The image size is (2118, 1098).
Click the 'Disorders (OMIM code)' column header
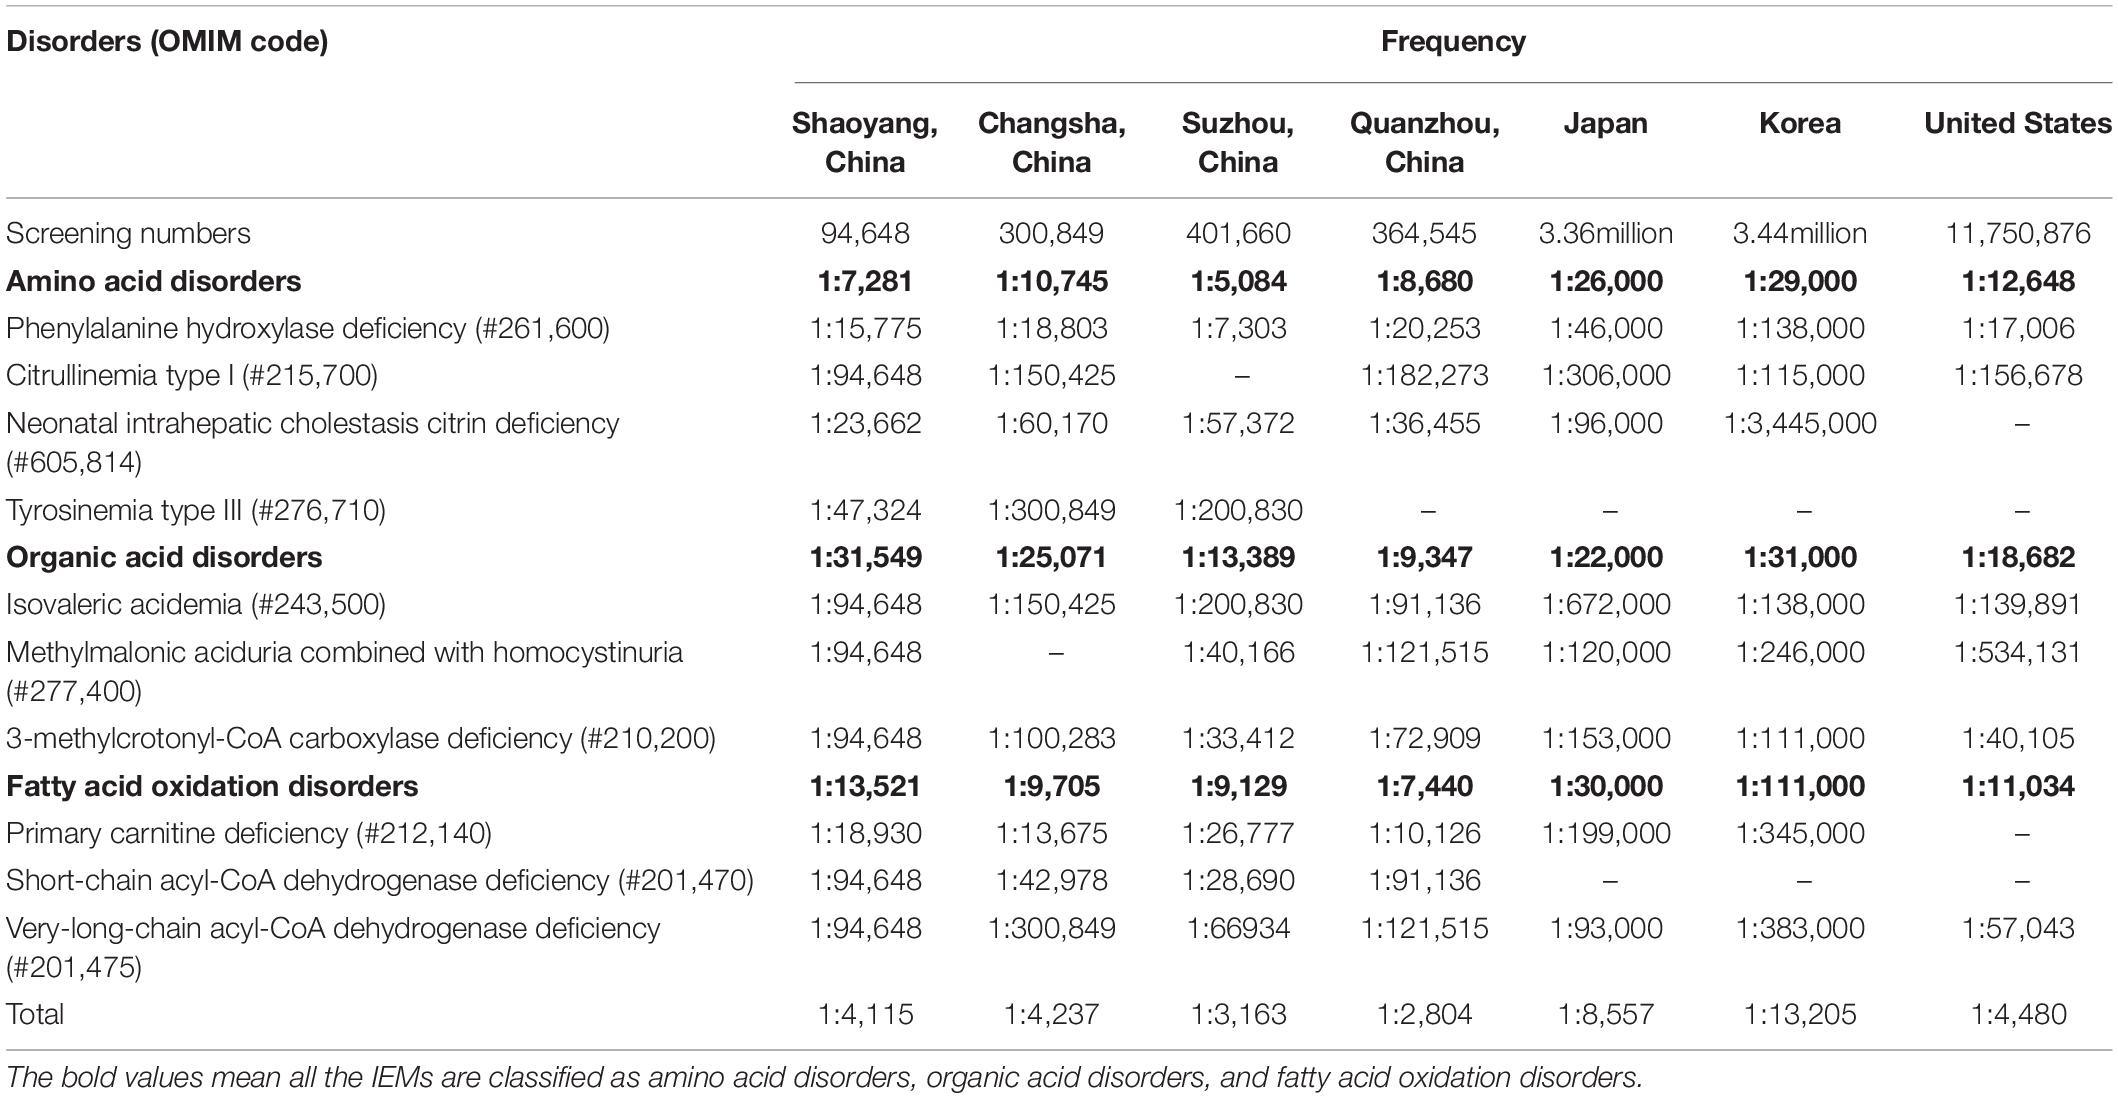[x=167, y=42]
